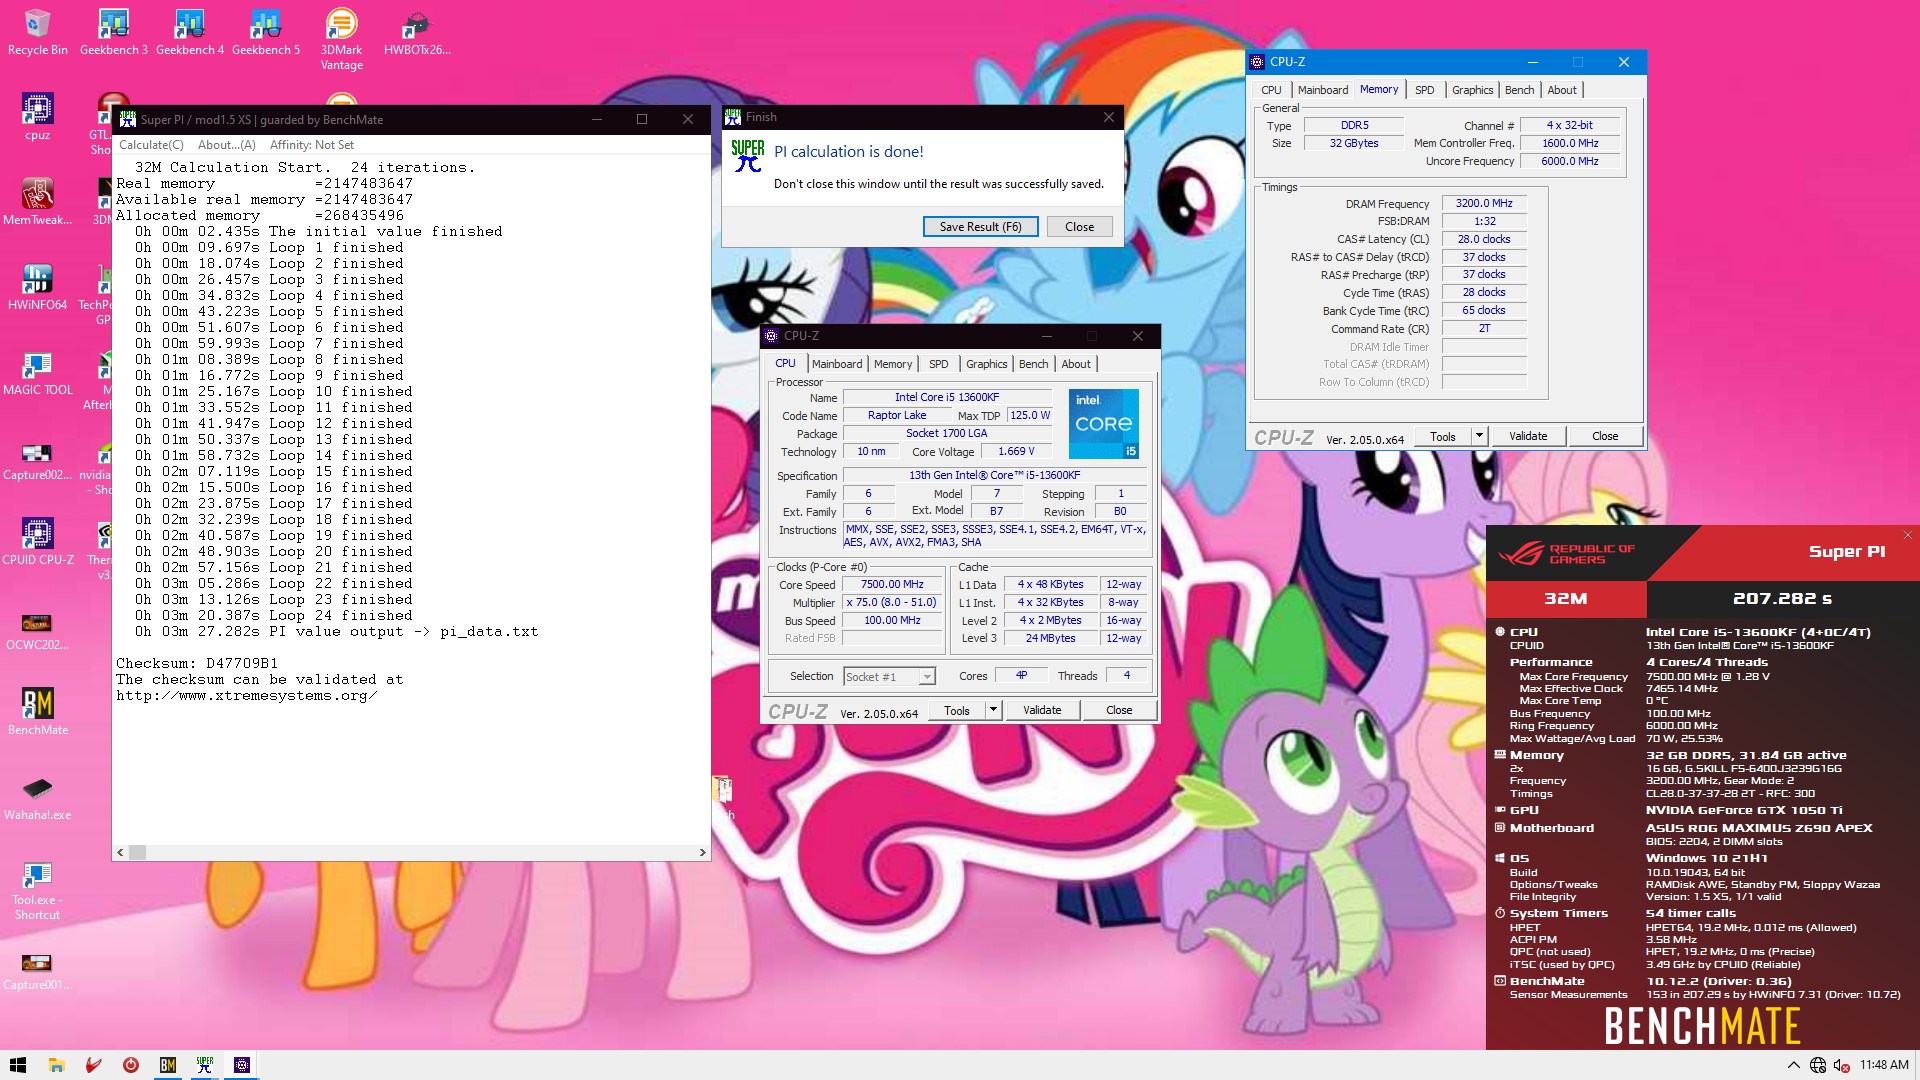Click the Super PI taskbar icon

205,1065
